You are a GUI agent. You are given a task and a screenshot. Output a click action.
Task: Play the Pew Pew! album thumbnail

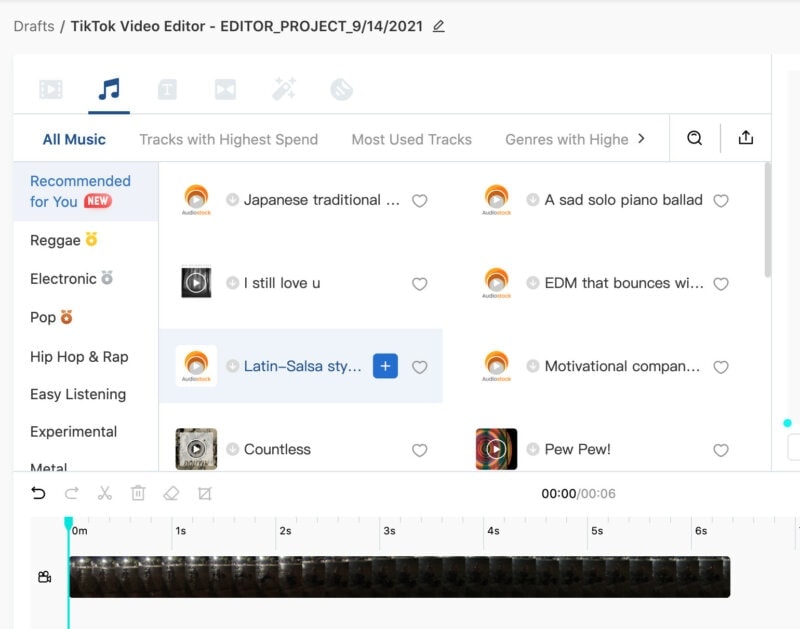tap(496, 449)
